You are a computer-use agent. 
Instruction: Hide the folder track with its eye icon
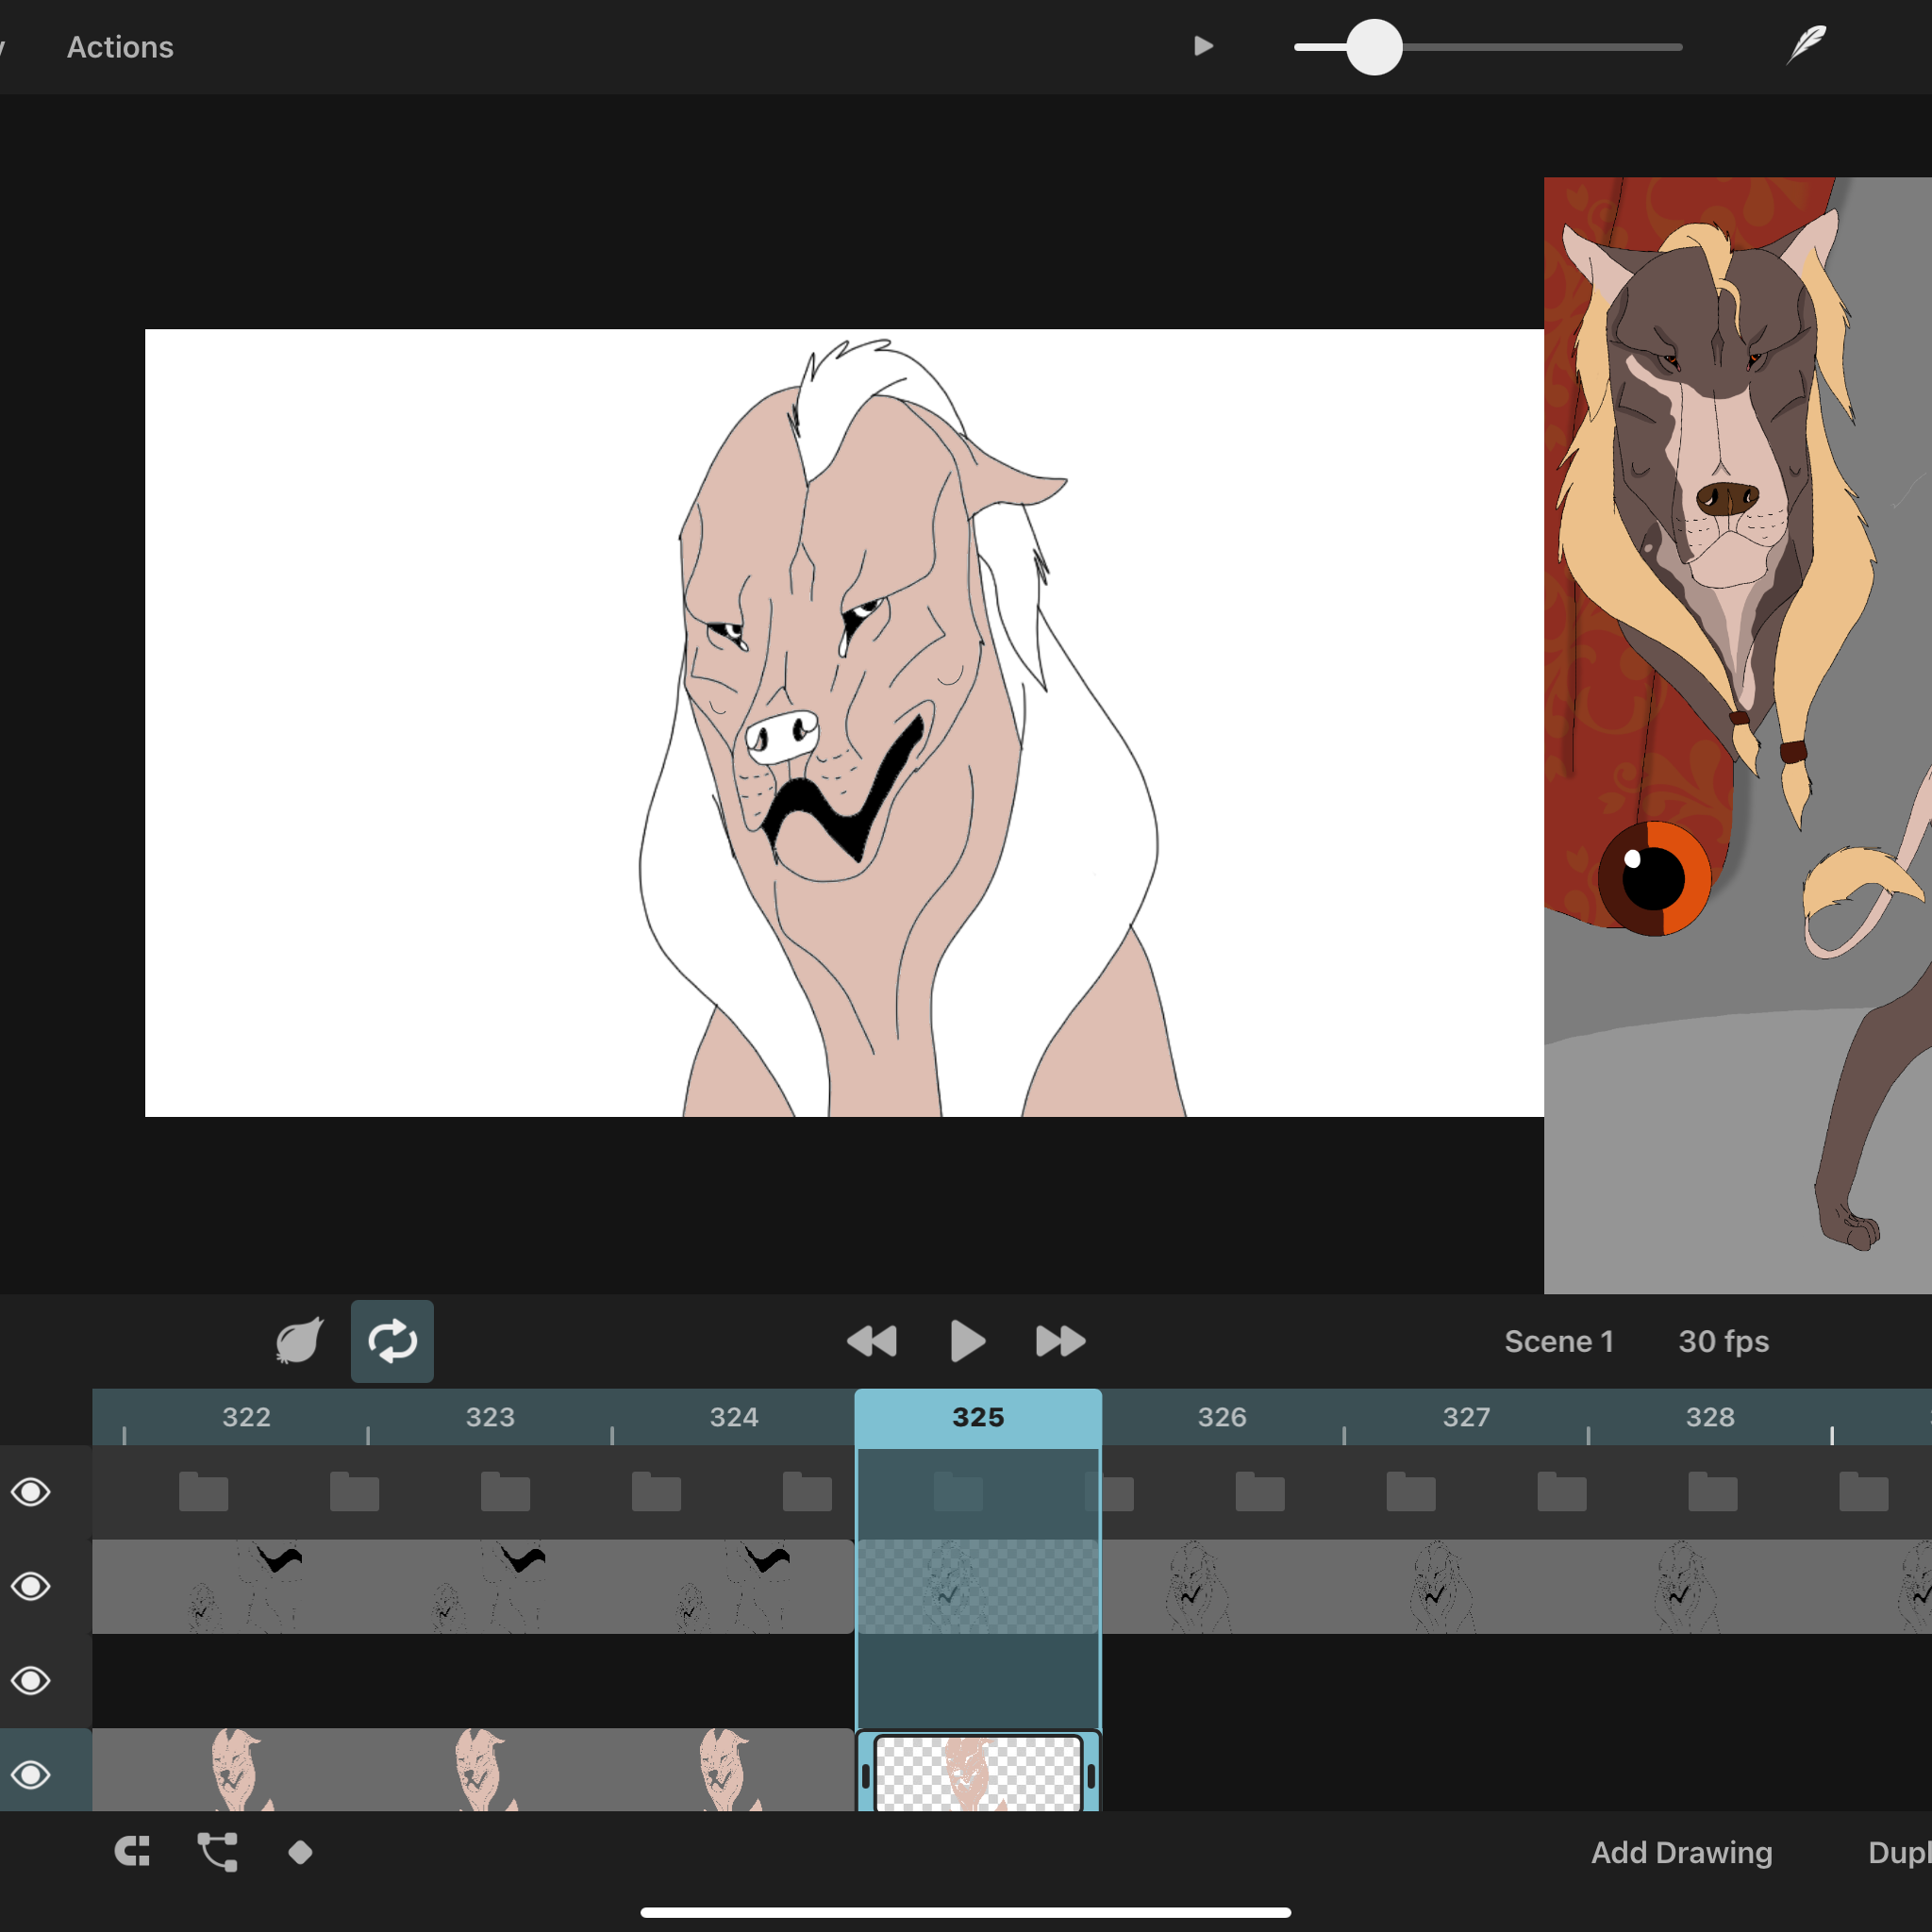click(31, 1492)
